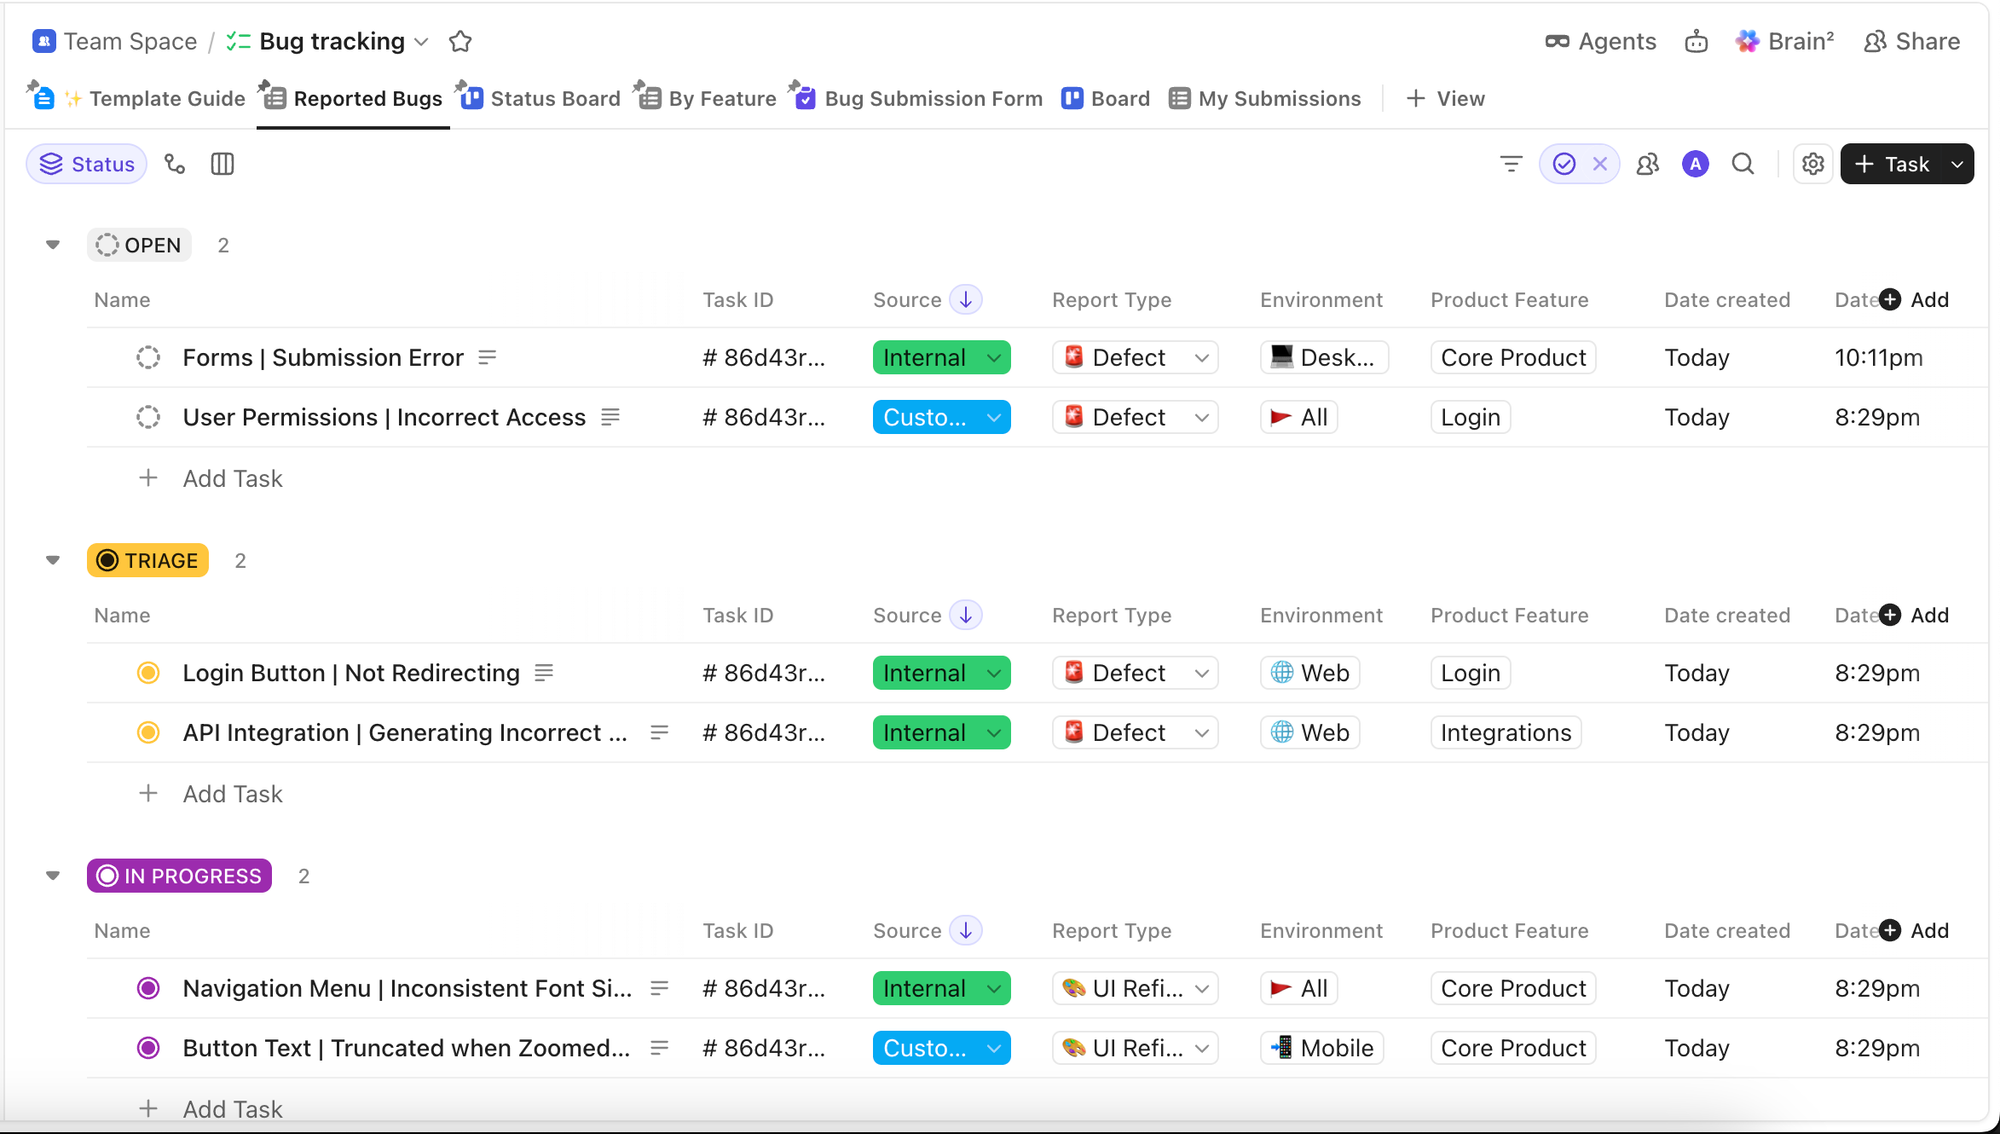Click the user avatar A icon
The width and height of the screenshot is (2000, 1134).
click(x=1695, y=164)
